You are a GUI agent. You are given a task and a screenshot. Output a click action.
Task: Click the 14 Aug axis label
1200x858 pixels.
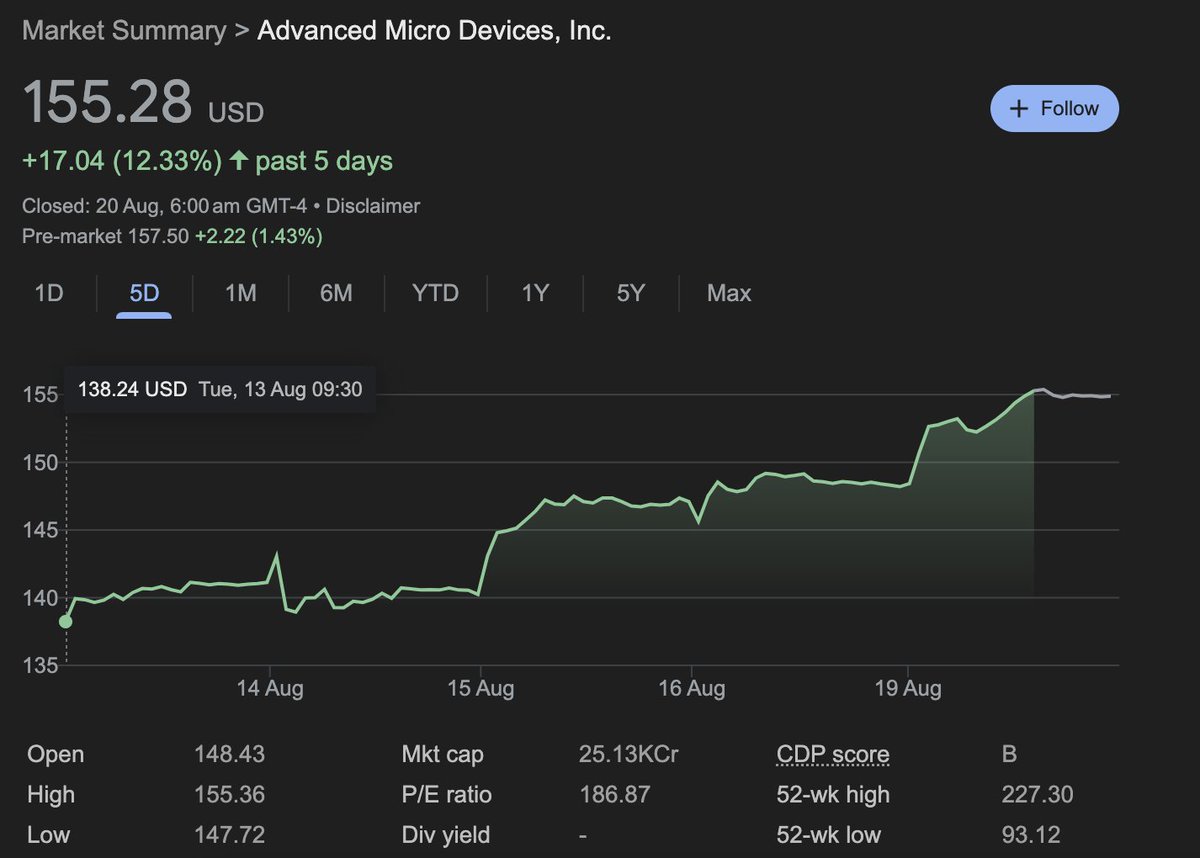[x=271, y=689]
